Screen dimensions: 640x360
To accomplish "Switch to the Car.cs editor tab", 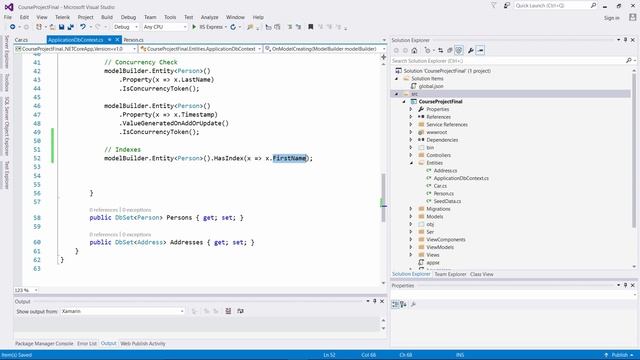I will tap(21, 40).
